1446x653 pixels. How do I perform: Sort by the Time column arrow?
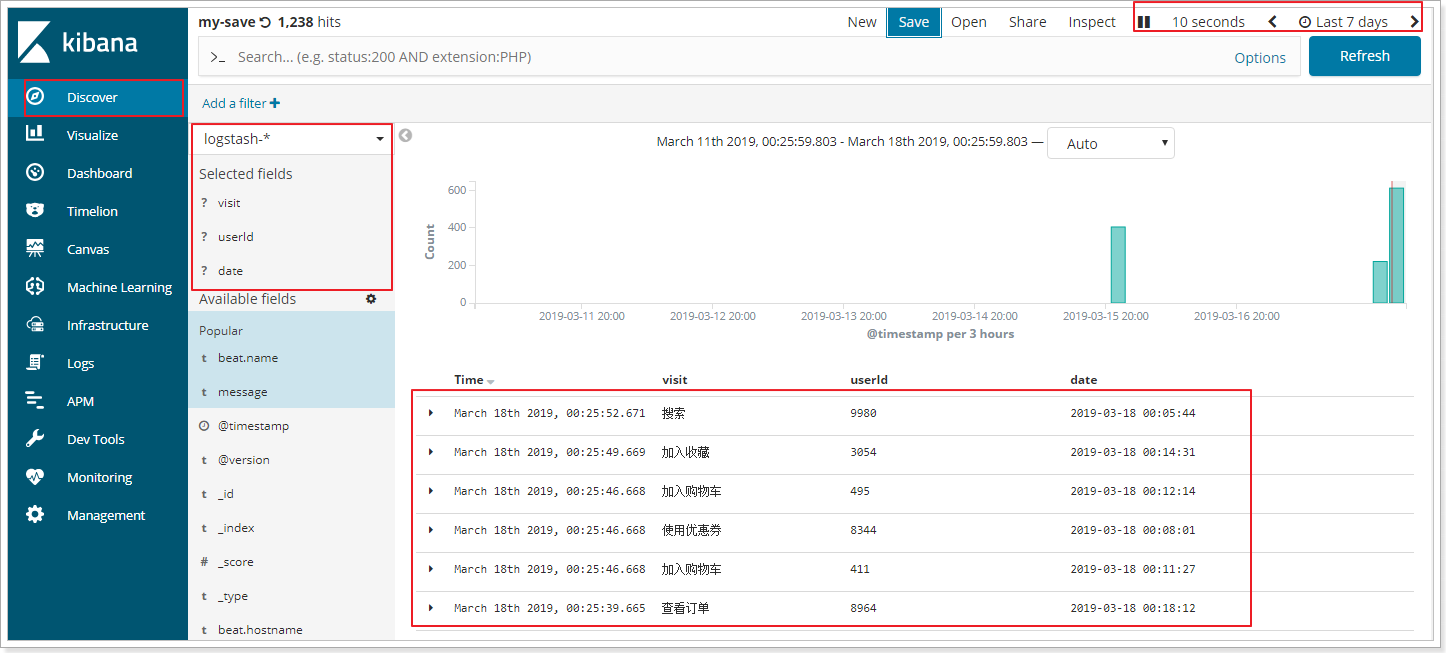click(x=491, y=381)
